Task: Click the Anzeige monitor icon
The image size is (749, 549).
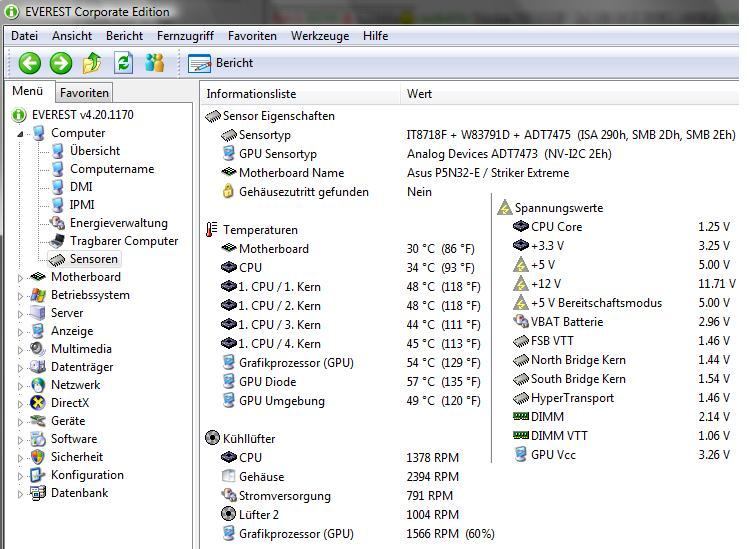Action: [38, 331]
